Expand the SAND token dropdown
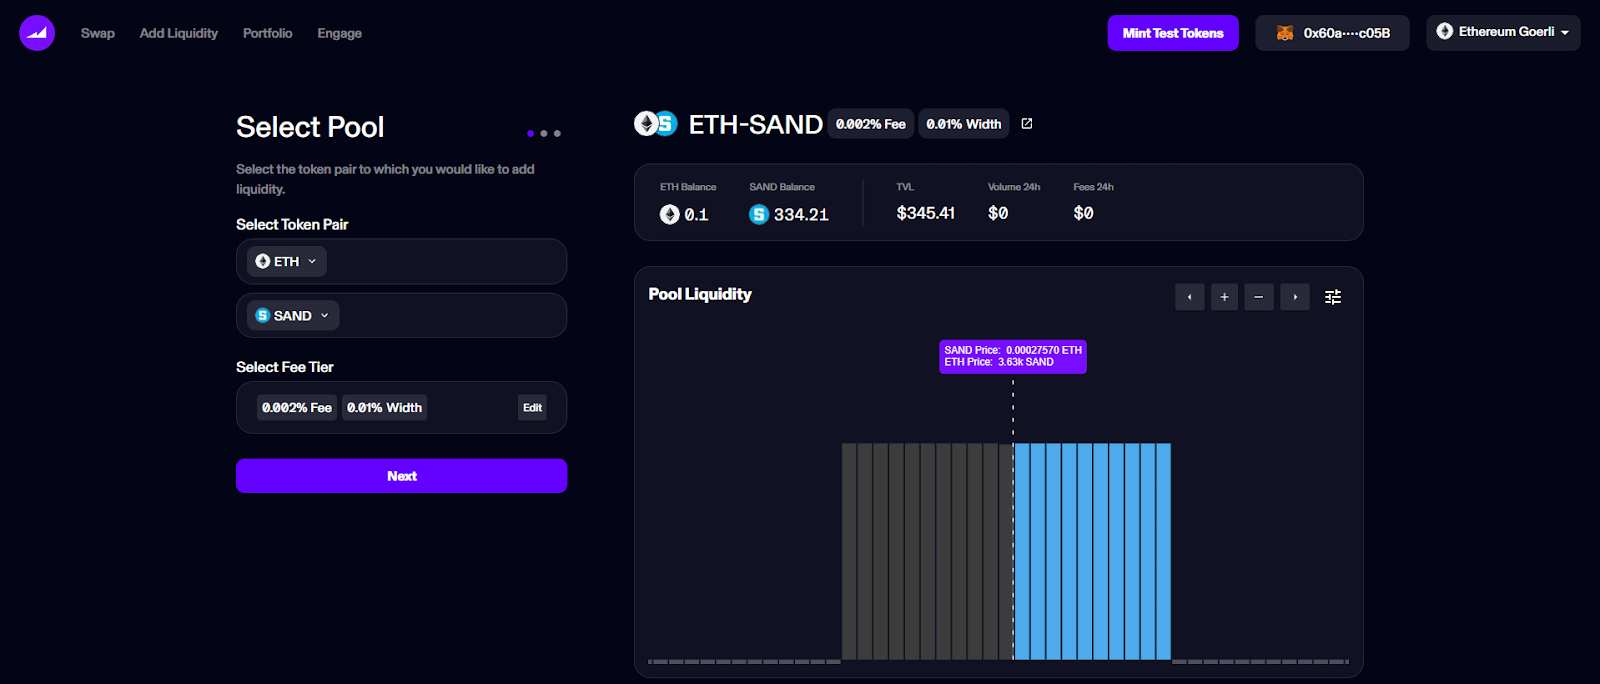The image size is (1600, 684). (292, 315)
